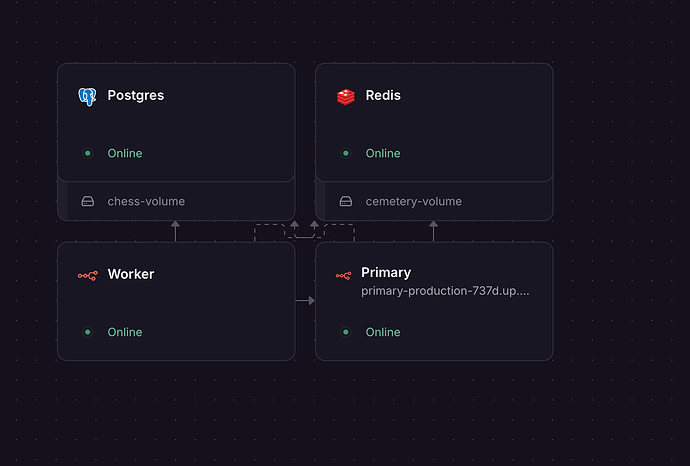Viewport: 690px width, 466px height.
Task: Click the Redis online status dot
Action: (x=345, y=154)
